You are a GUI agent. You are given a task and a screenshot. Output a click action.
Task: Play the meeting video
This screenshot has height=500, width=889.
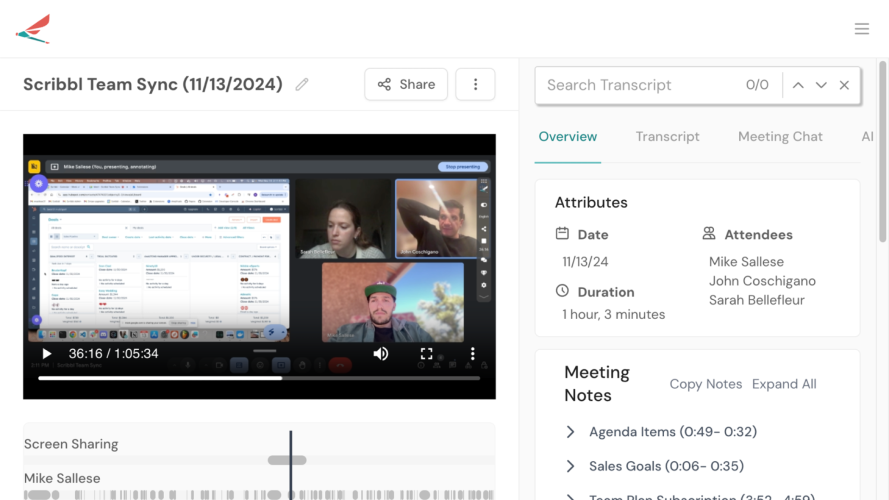point(46,354)
